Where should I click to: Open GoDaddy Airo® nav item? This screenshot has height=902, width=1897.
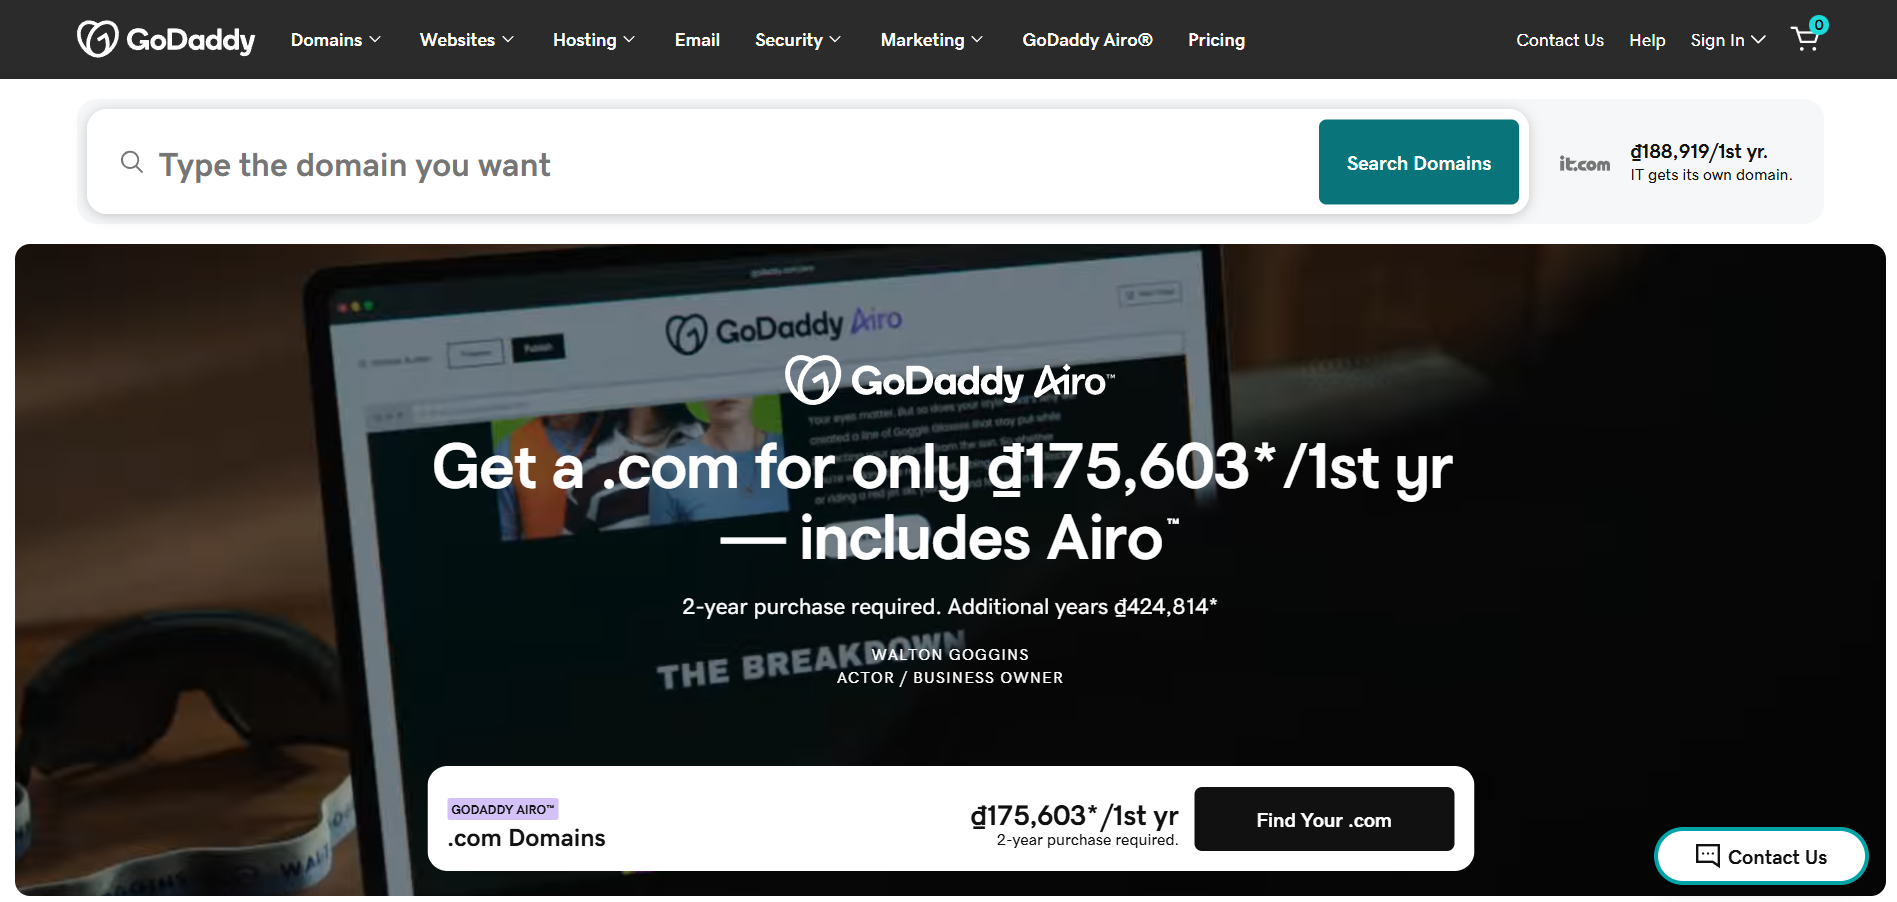(1087, 40)
